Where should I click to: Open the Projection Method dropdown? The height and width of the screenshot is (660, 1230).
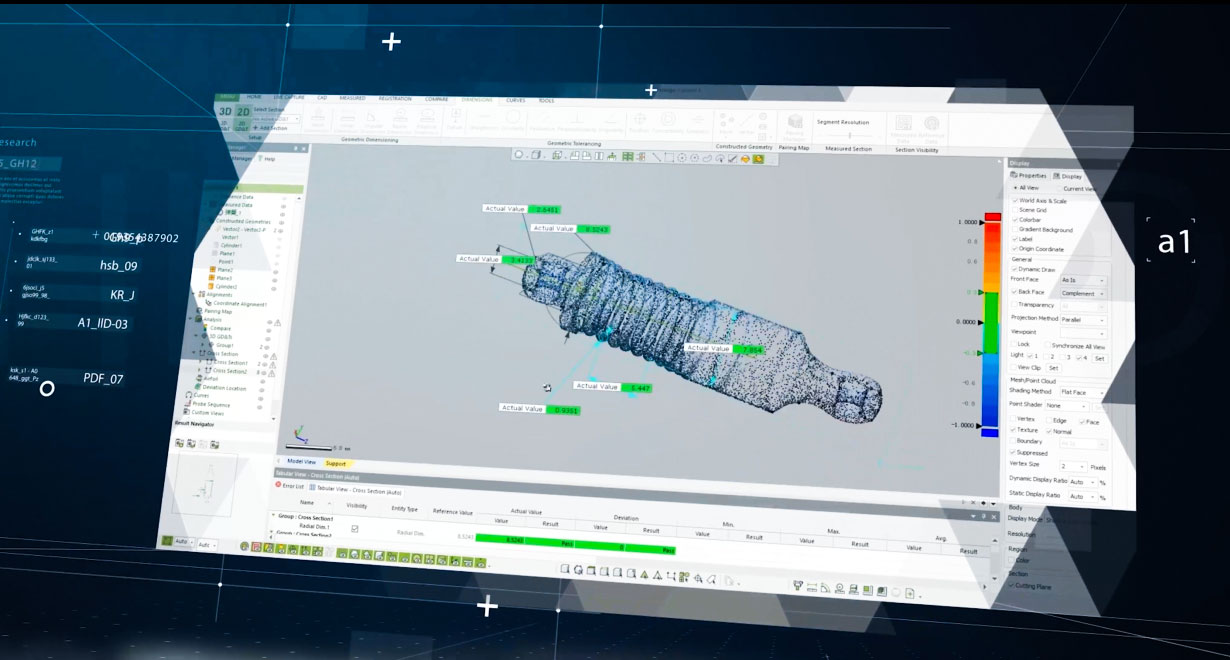(1084, 320)
